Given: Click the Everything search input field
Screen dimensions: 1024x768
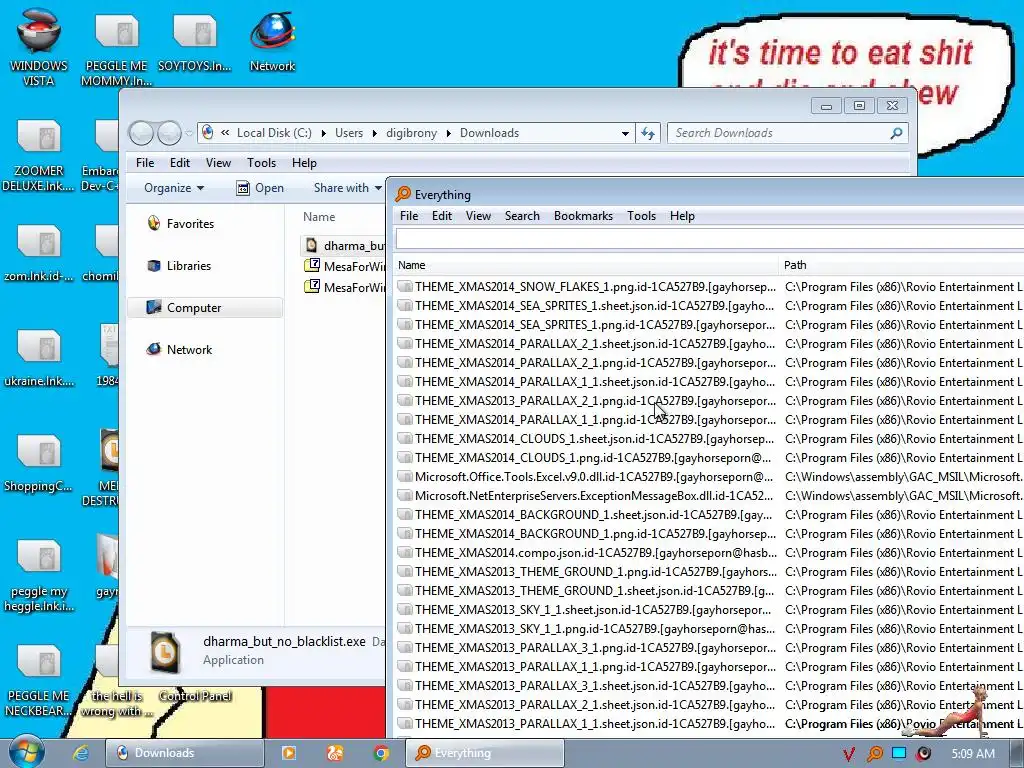Looking at the screenshot, I should [x=709, y=239].
